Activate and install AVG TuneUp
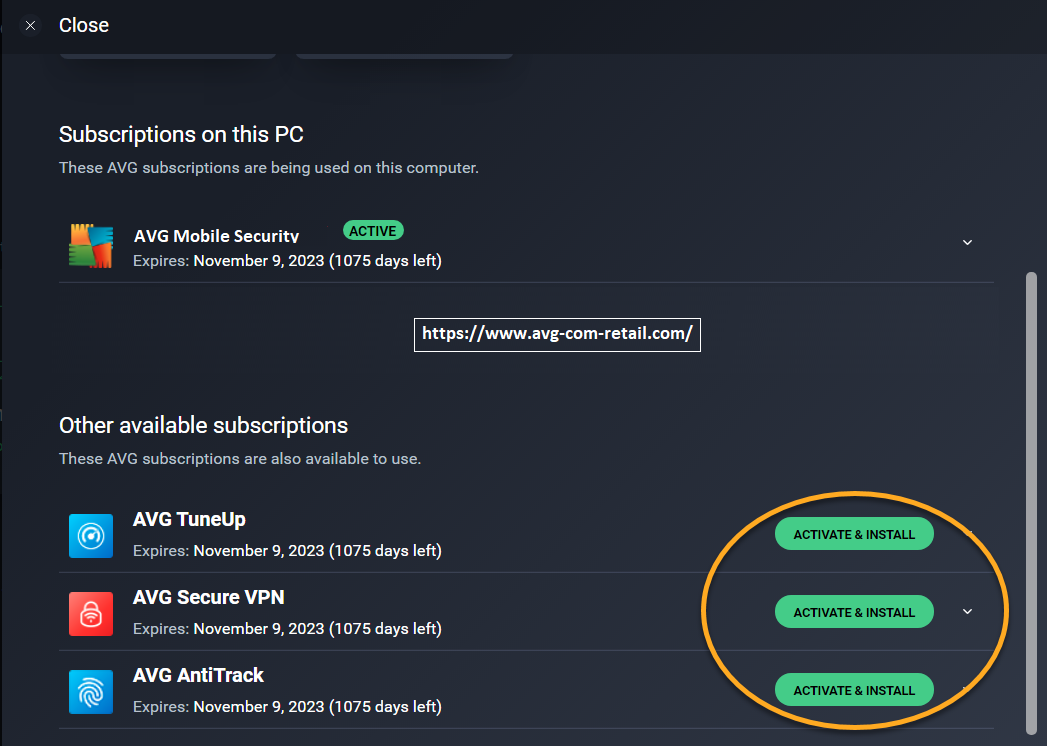 [x=854, y=534]
